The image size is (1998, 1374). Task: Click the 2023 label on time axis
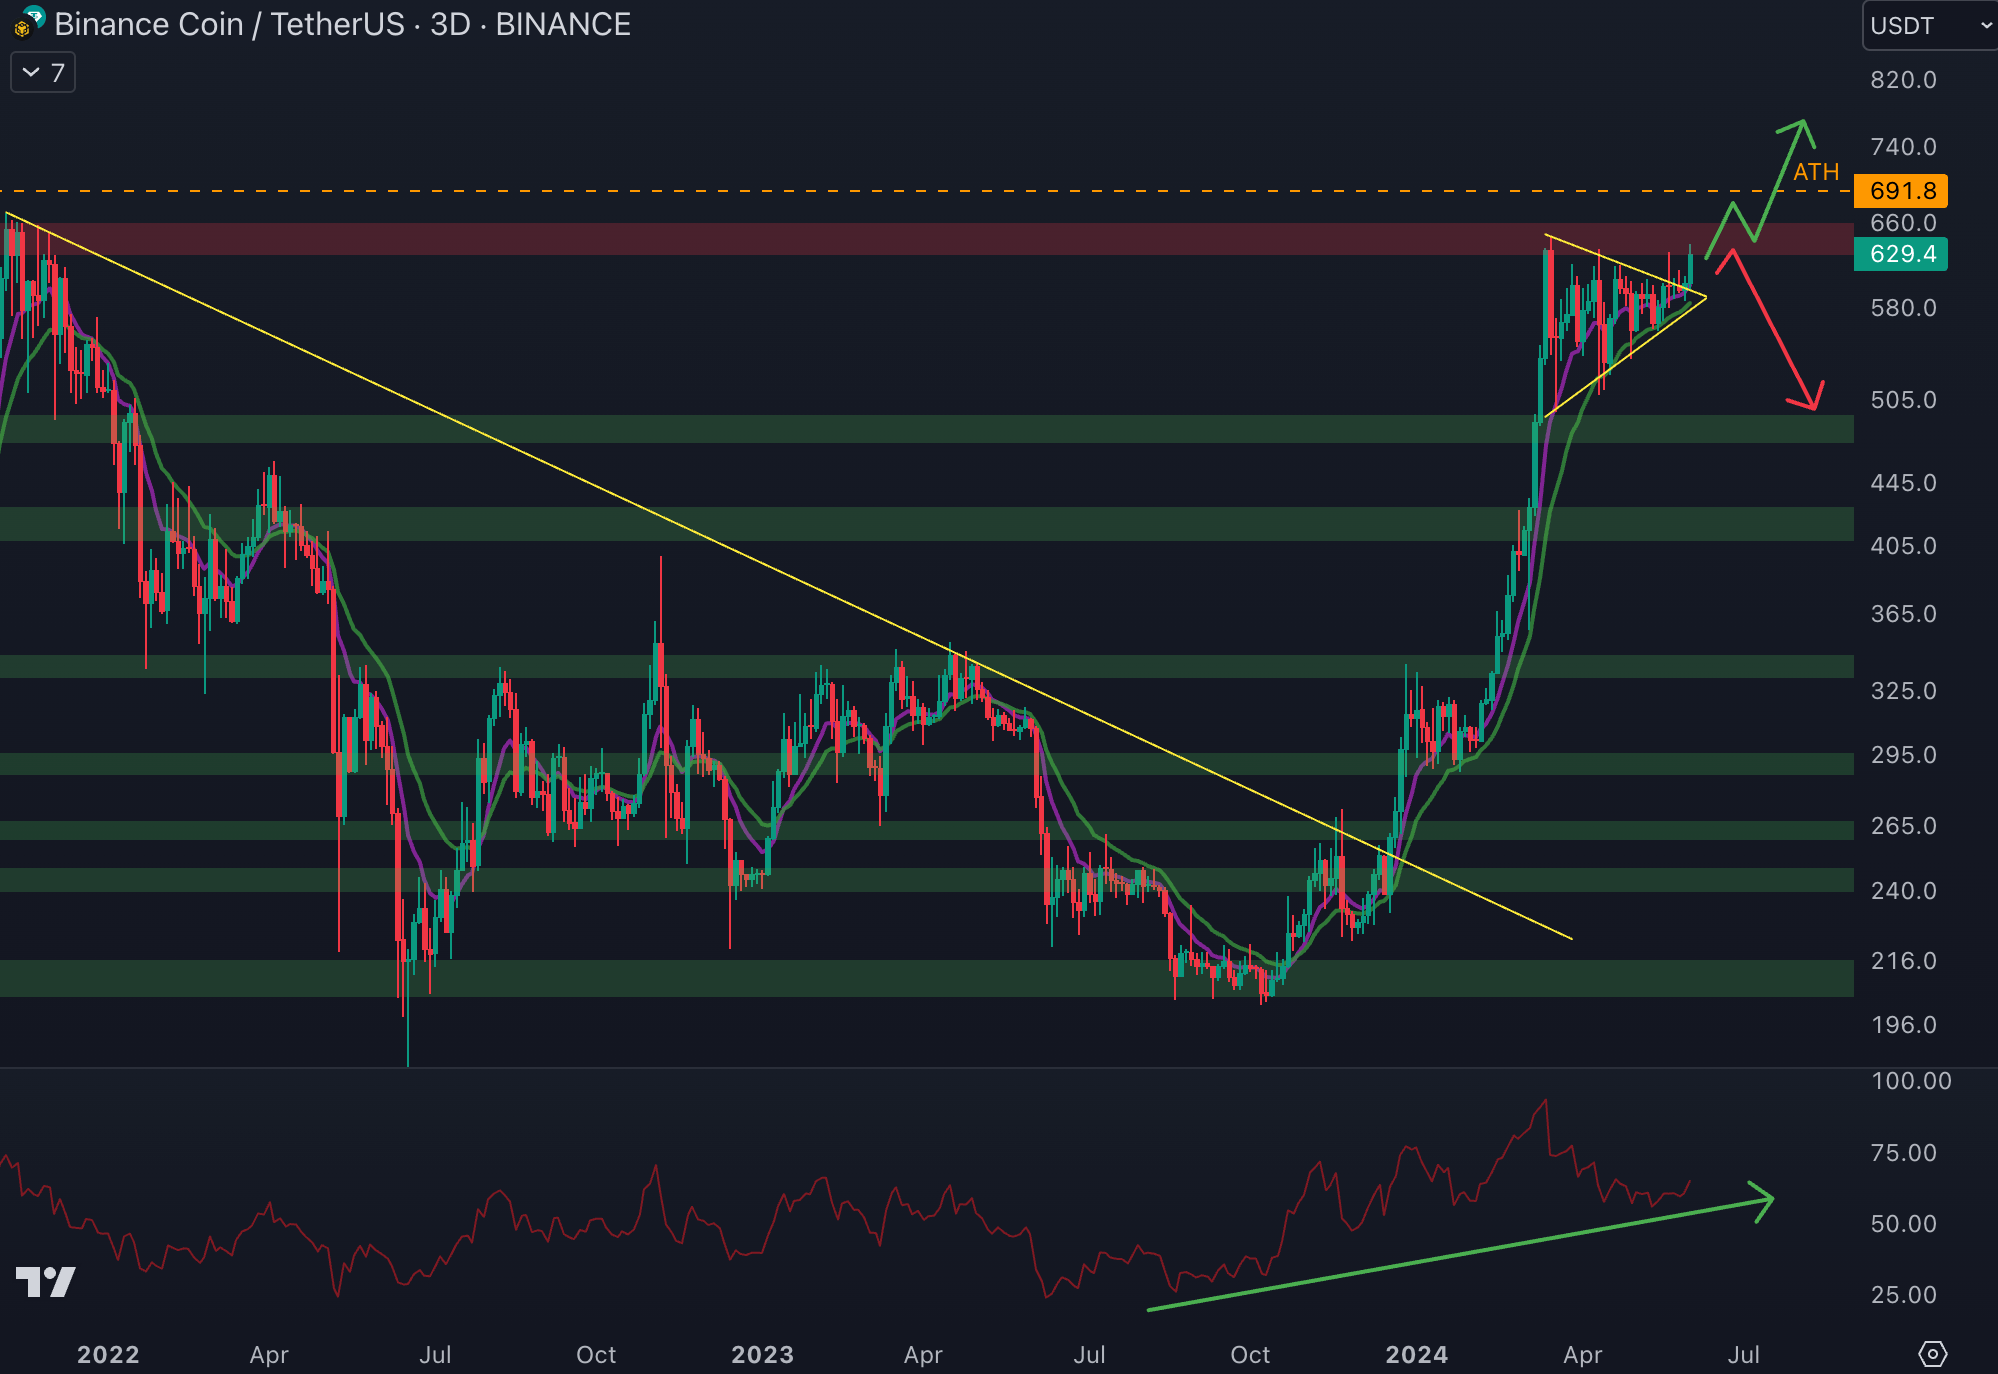tap(762, 1354)
